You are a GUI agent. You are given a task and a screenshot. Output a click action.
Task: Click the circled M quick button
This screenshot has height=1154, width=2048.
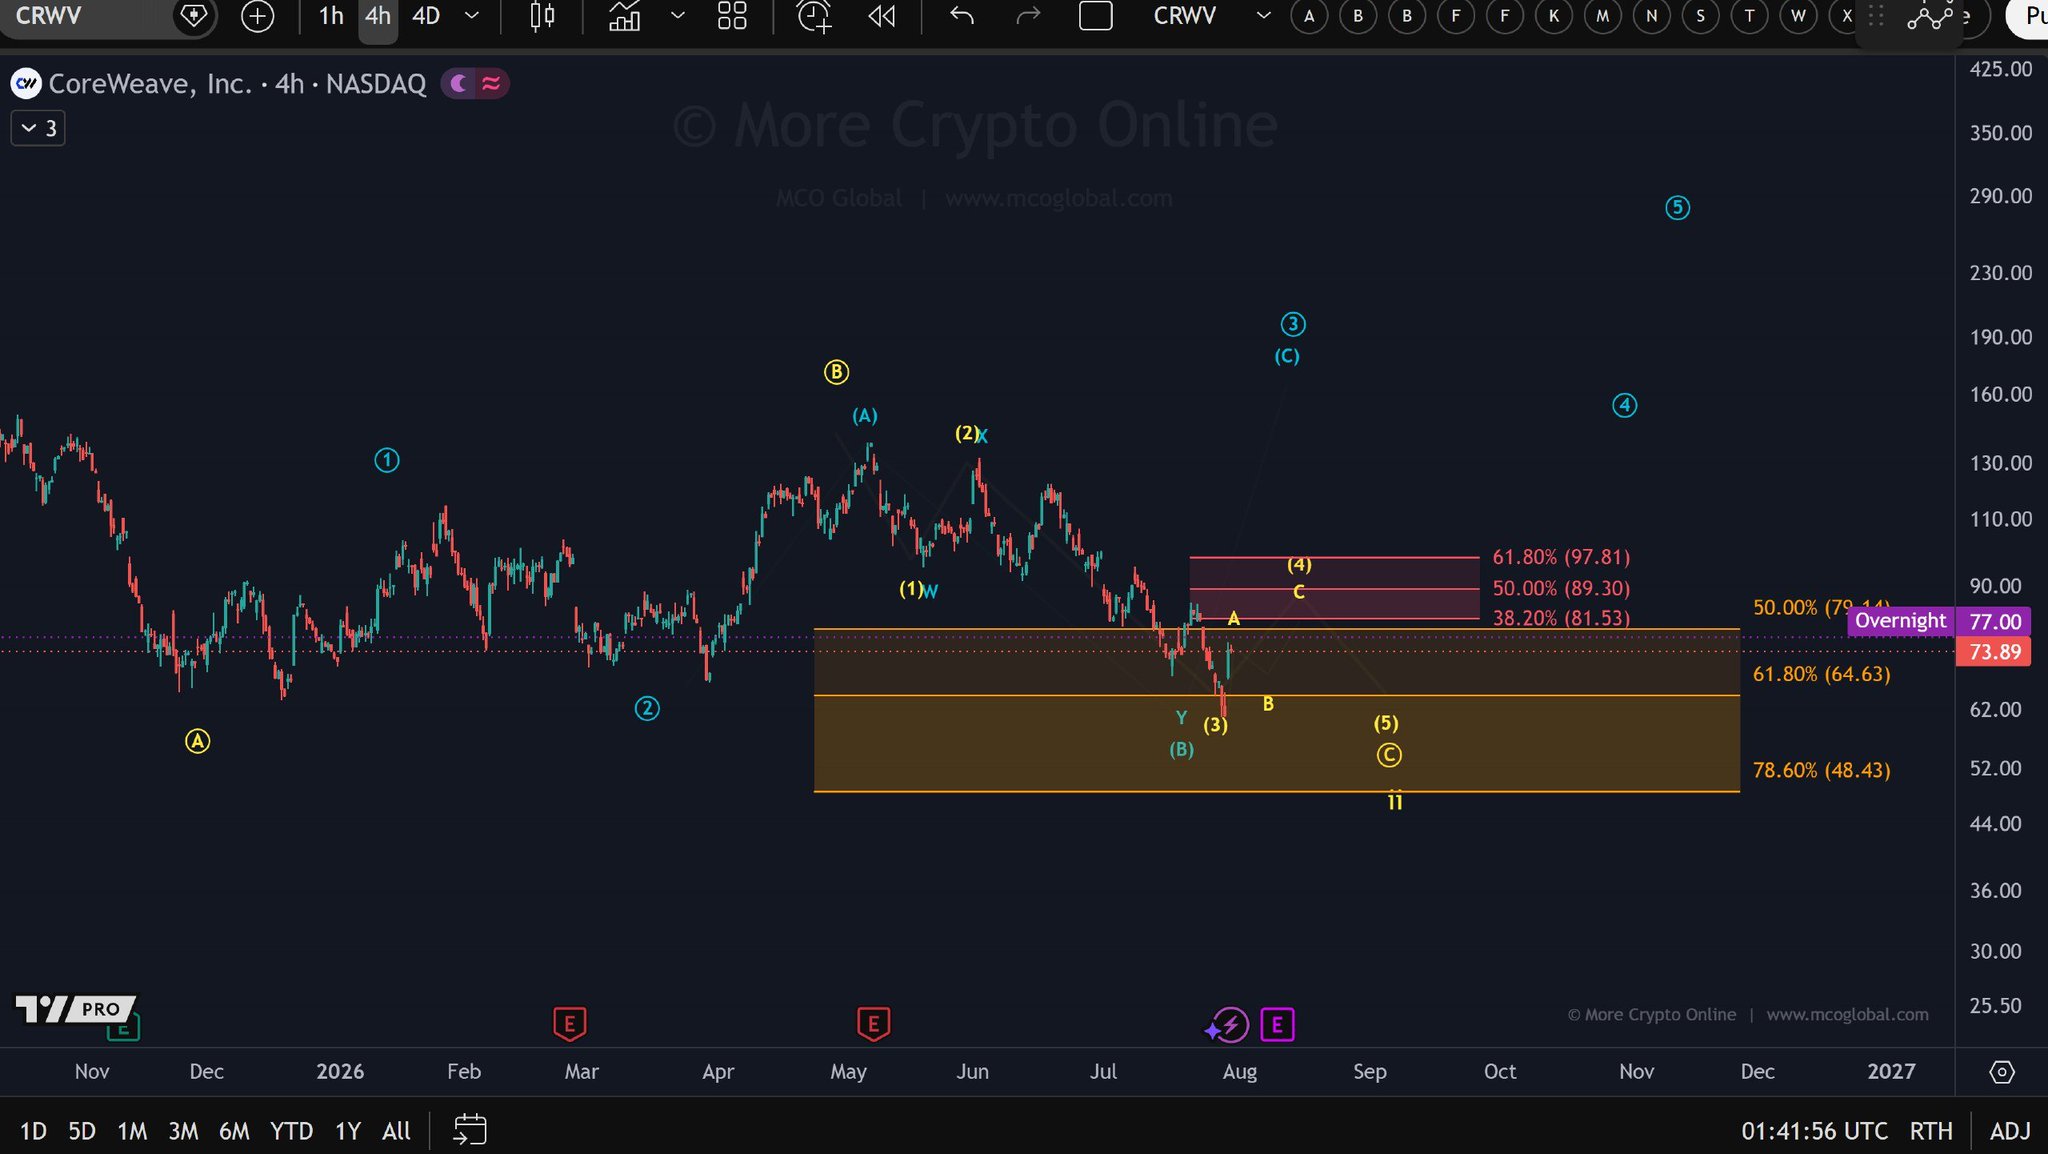(x=1603, y=16)
